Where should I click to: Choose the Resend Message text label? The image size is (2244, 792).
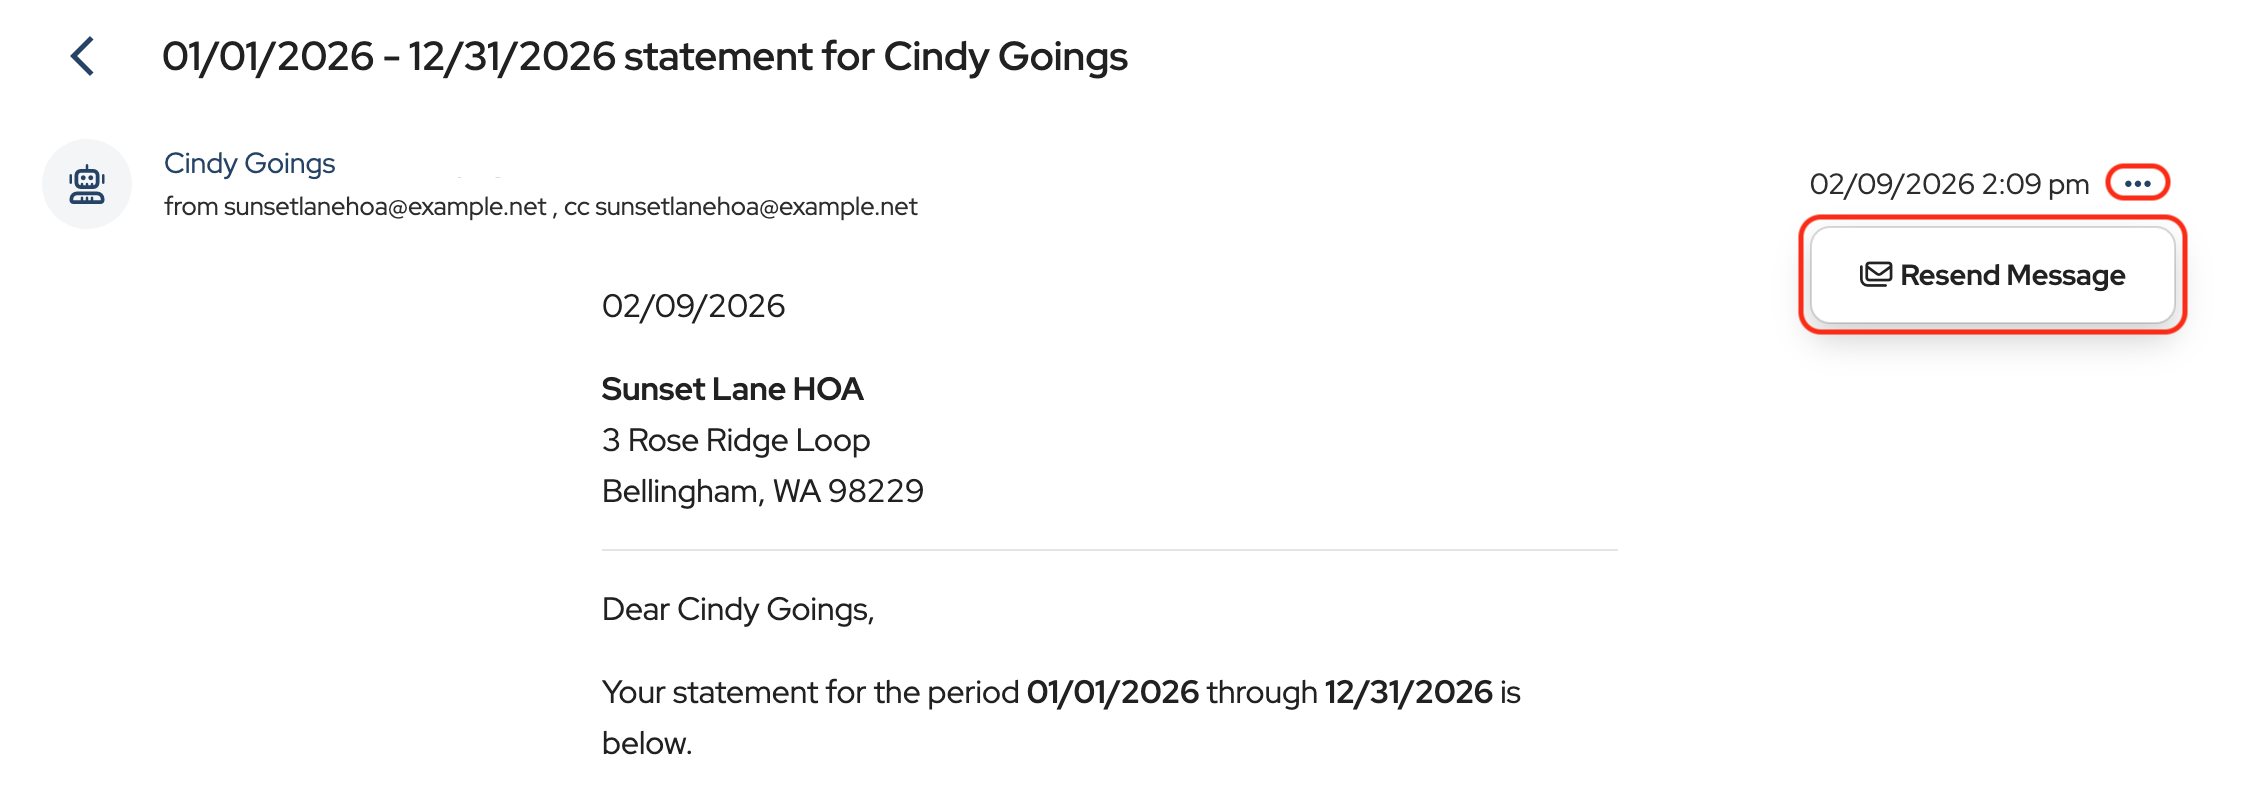click(x=2012, y=275)
